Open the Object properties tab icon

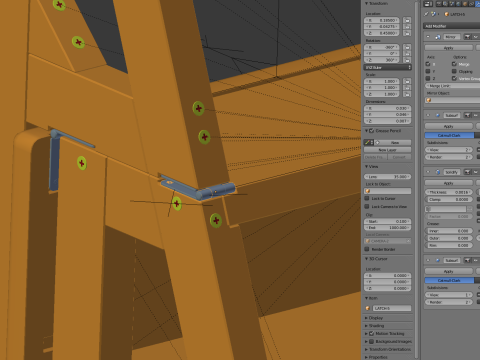[x=465, y=4]
